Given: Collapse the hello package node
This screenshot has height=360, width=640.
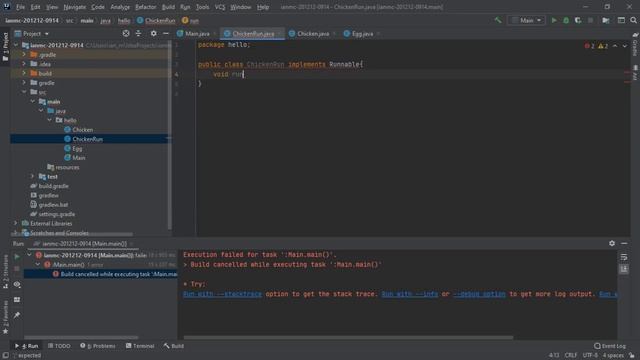Looking at the screenshot, I should pos(49,120).
